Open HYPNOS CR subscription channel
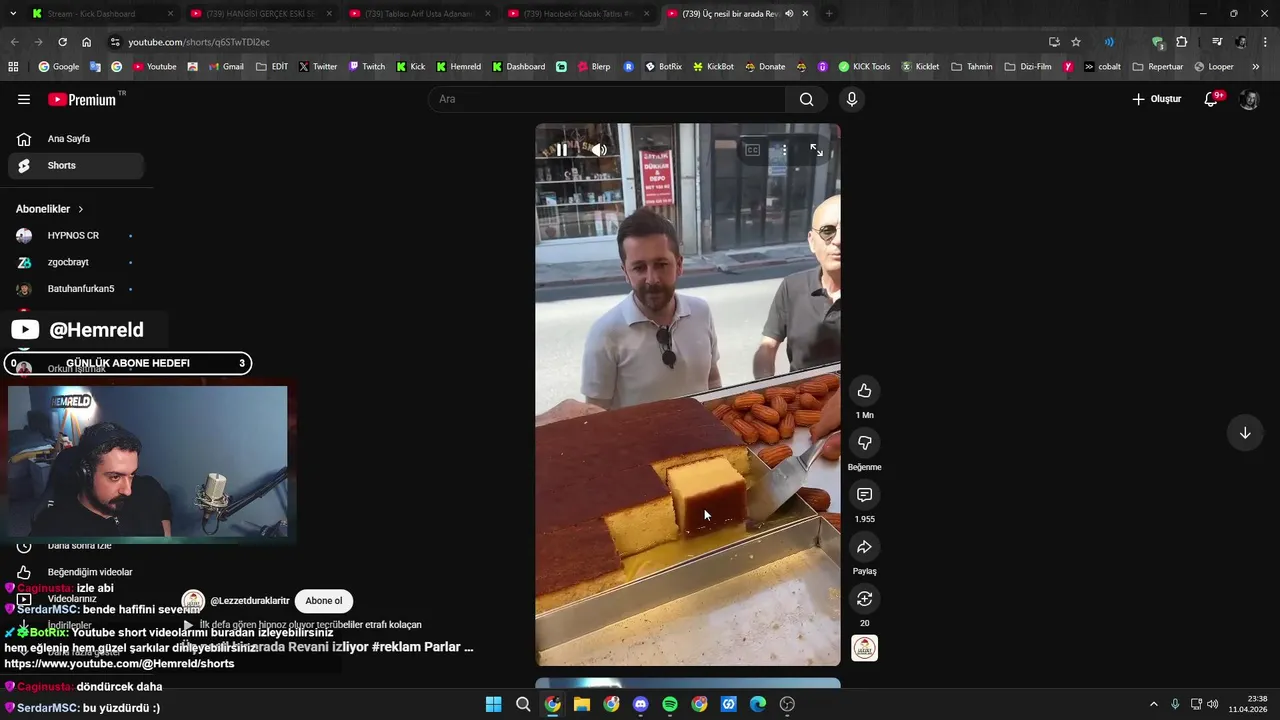This screenshot has width=1280, height=720. coord(76,236)
